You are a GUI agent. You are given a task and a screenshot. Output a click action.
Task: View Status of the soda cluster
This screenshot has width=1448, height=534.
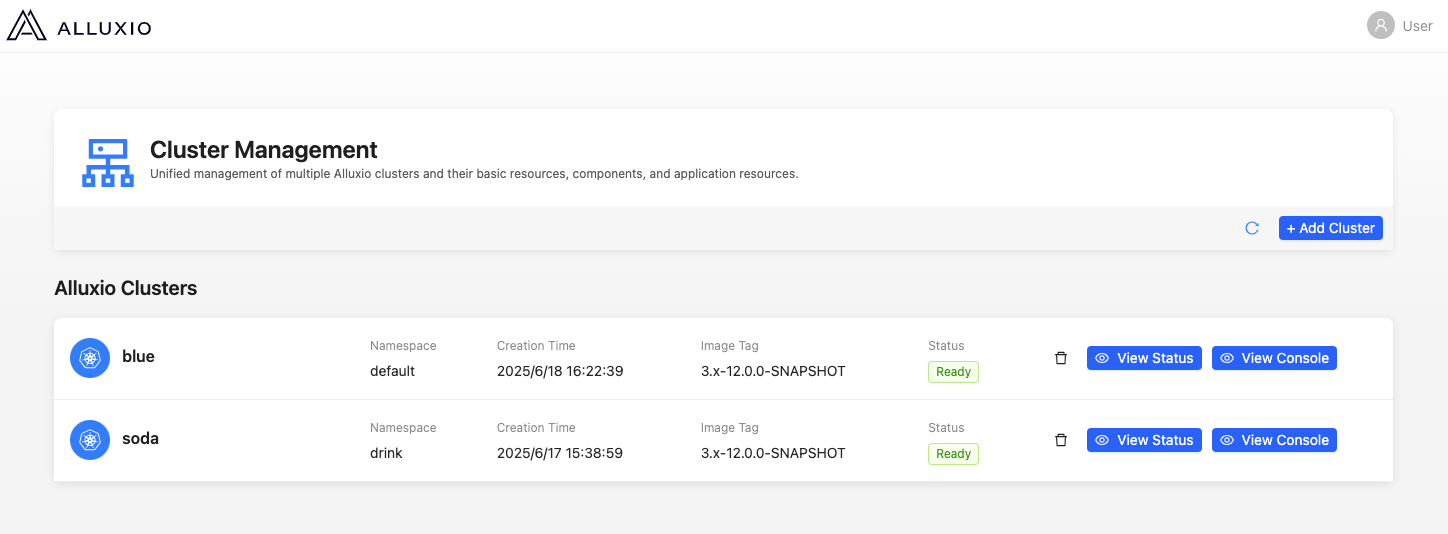1144,440
